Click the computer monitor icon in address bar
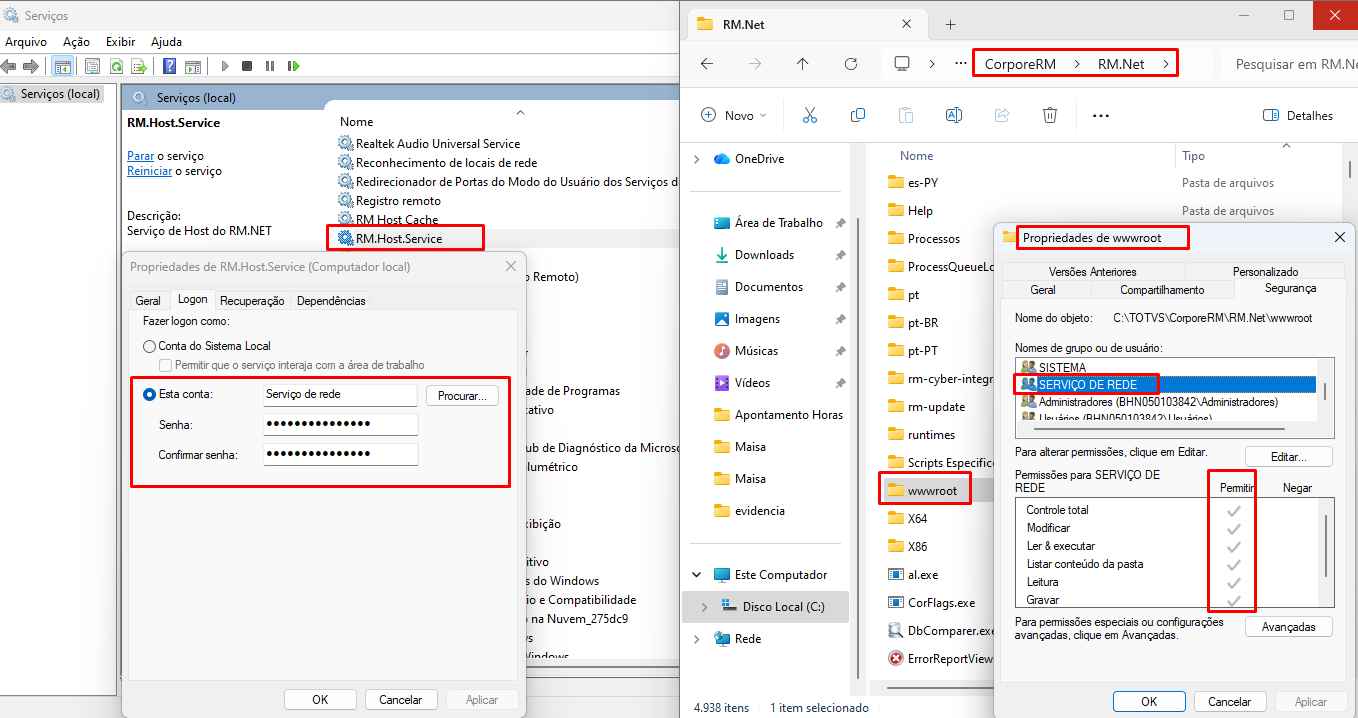Image resolution: width=1358 pixels, height=718 pixels. [x=902, y=63]
